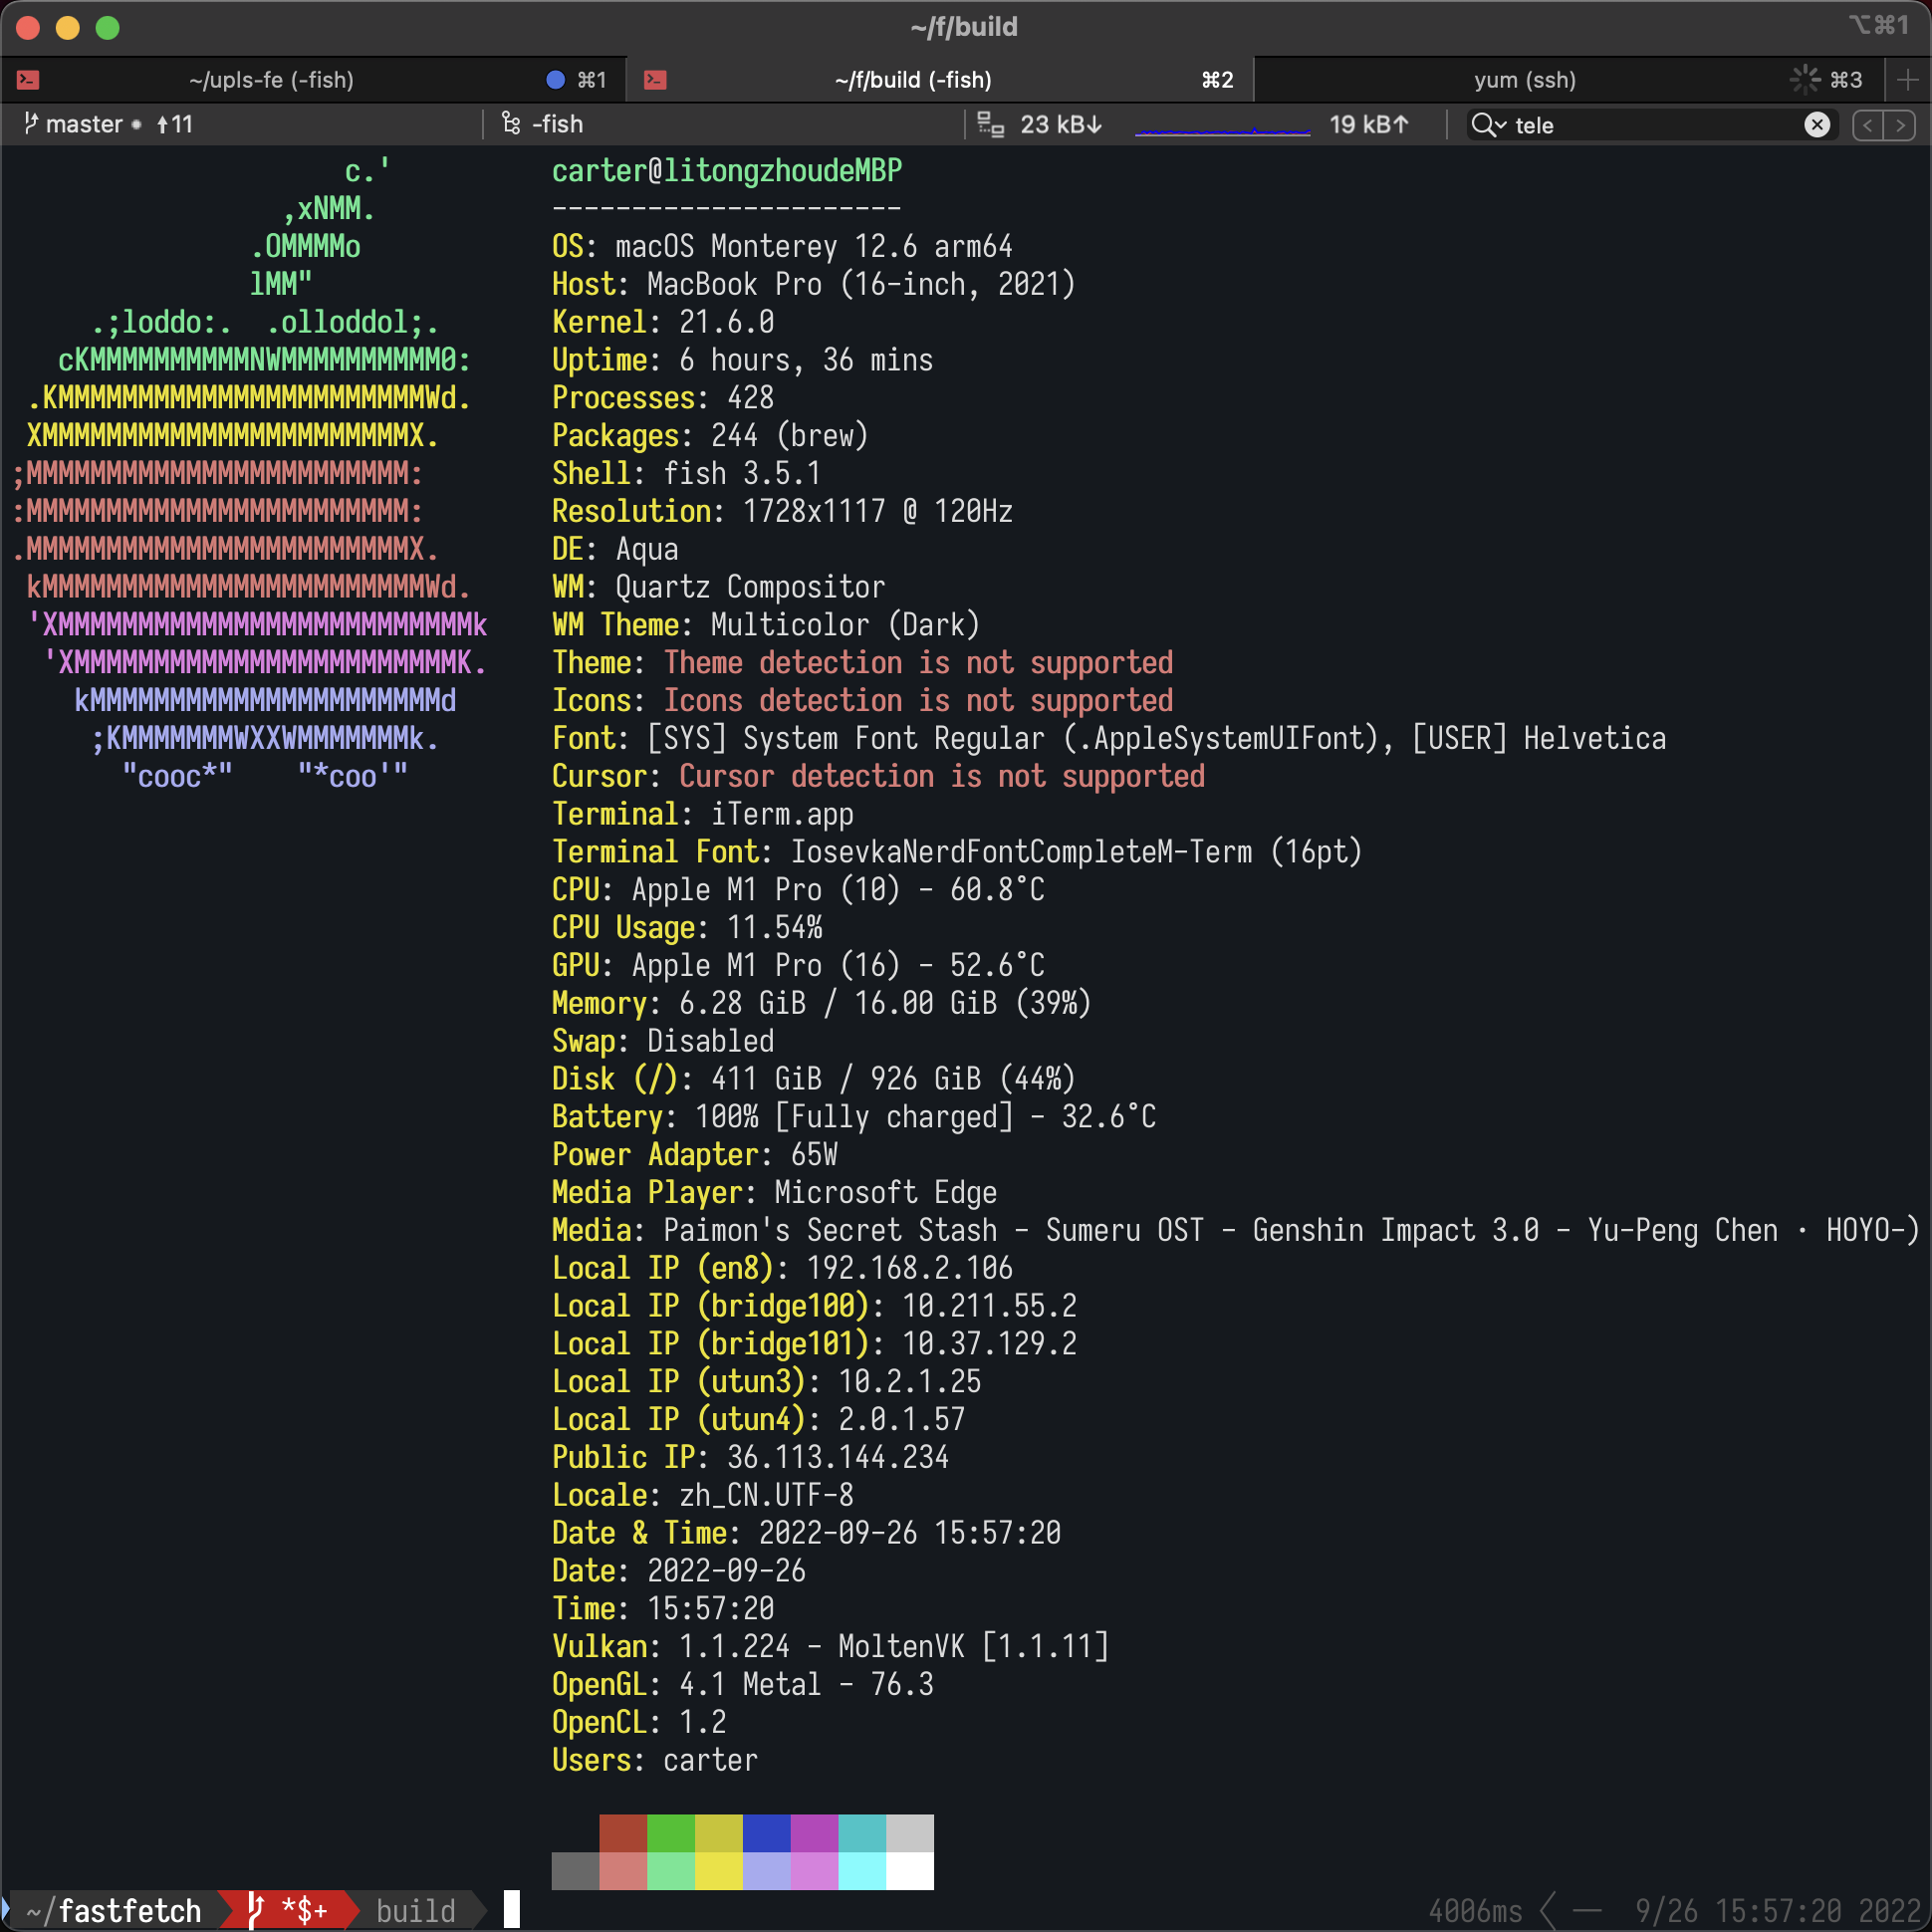This screenshot has height=1932, width=1932.
Task: Click the yellow minimize window button
Action: [x=67, y=27]
